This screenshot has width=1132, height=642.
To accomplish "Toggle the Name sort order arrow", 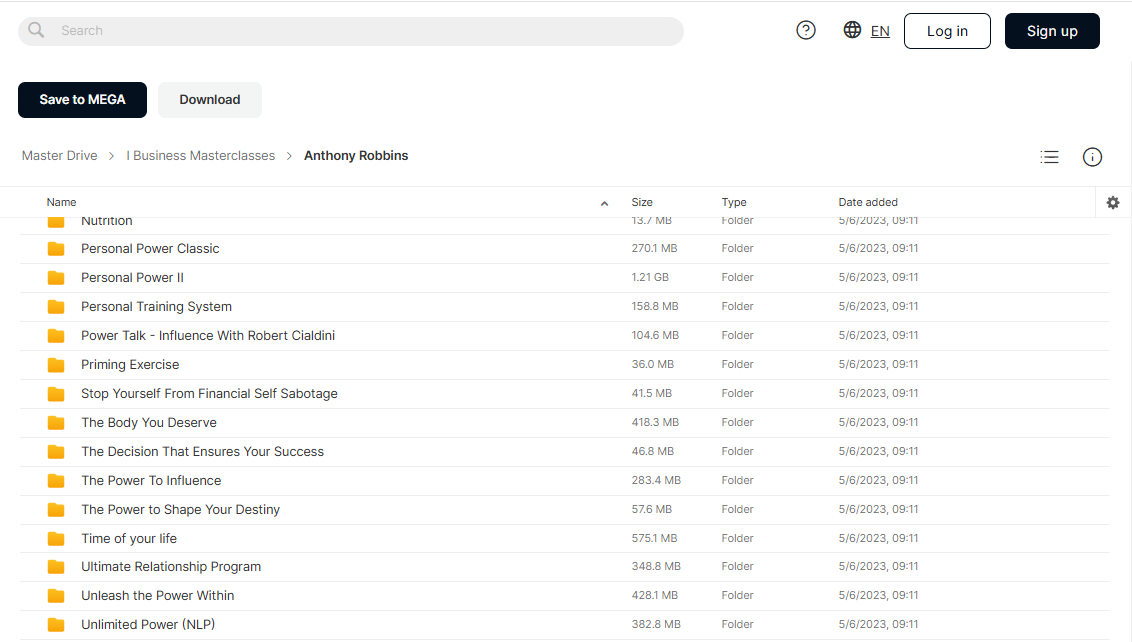I will click(604, 204).
